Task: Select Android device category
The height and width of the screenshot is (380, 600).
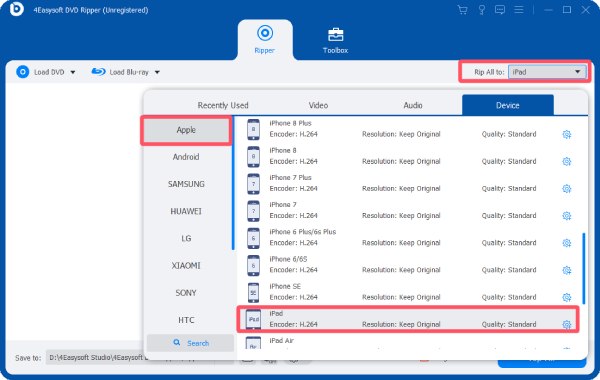Action: 186,157
